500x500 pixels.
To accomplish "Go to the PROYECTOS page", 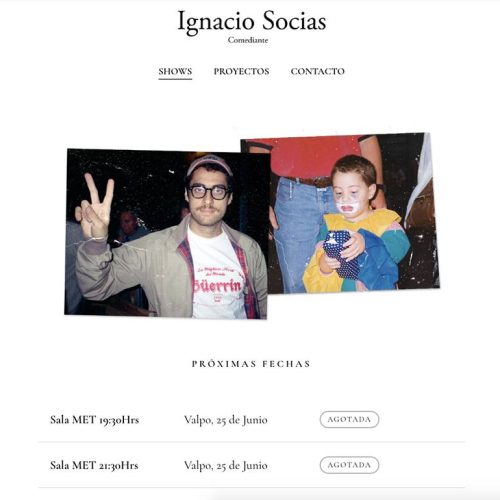I will click(241, 71).
